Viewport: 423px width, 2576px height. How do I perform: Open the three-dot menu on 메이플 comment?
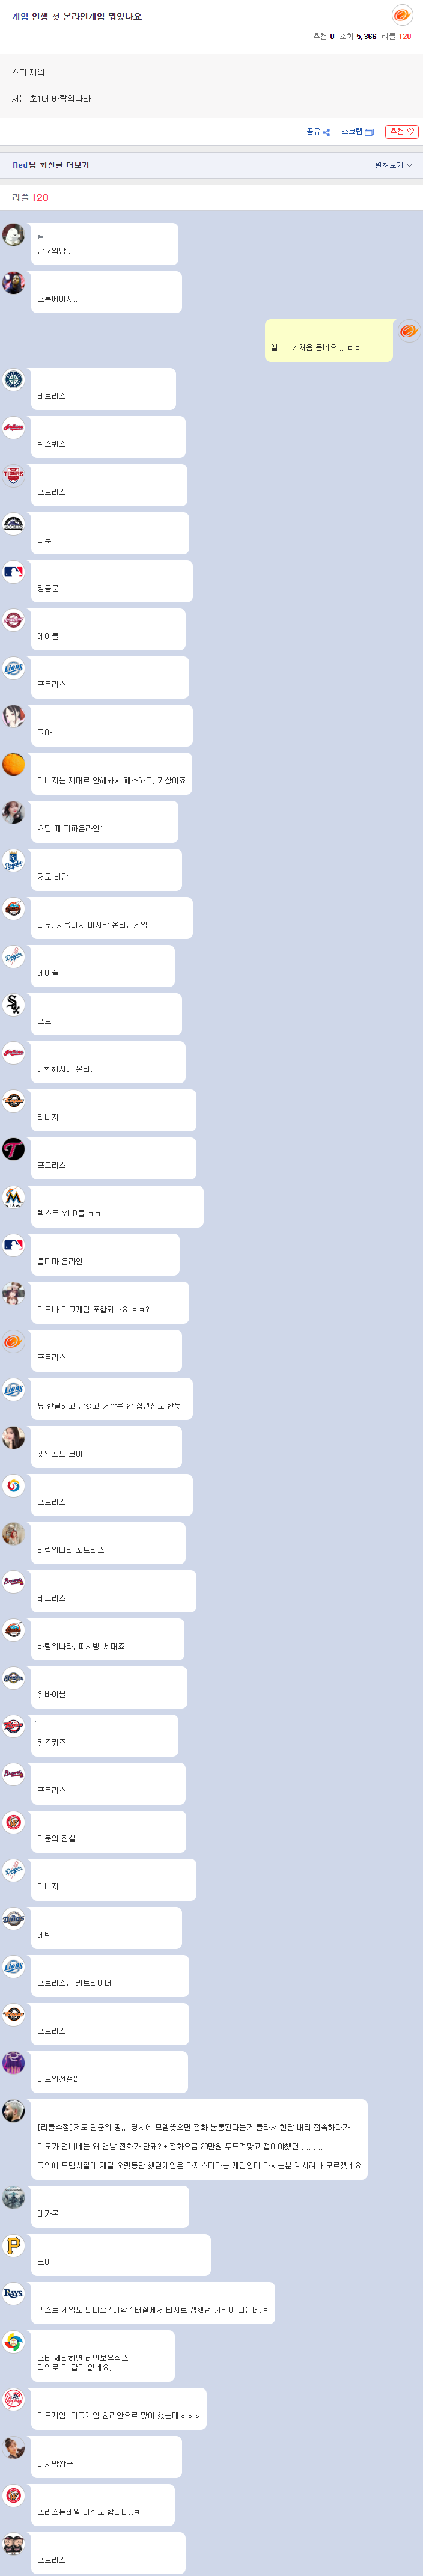click(165, 957)
